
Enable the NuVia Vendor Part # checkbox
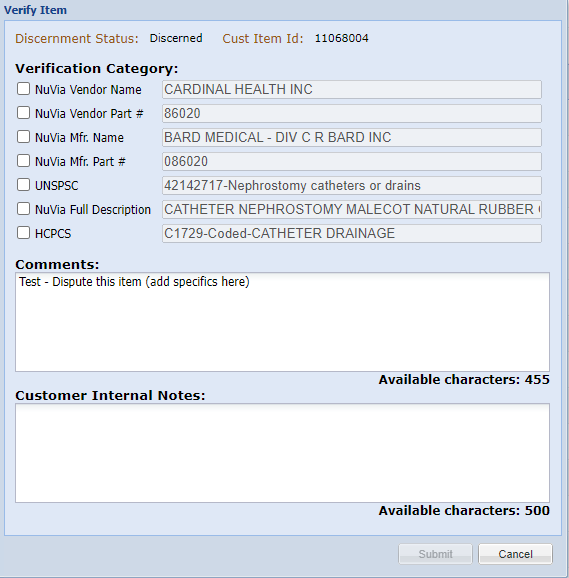tap(23, 113)
